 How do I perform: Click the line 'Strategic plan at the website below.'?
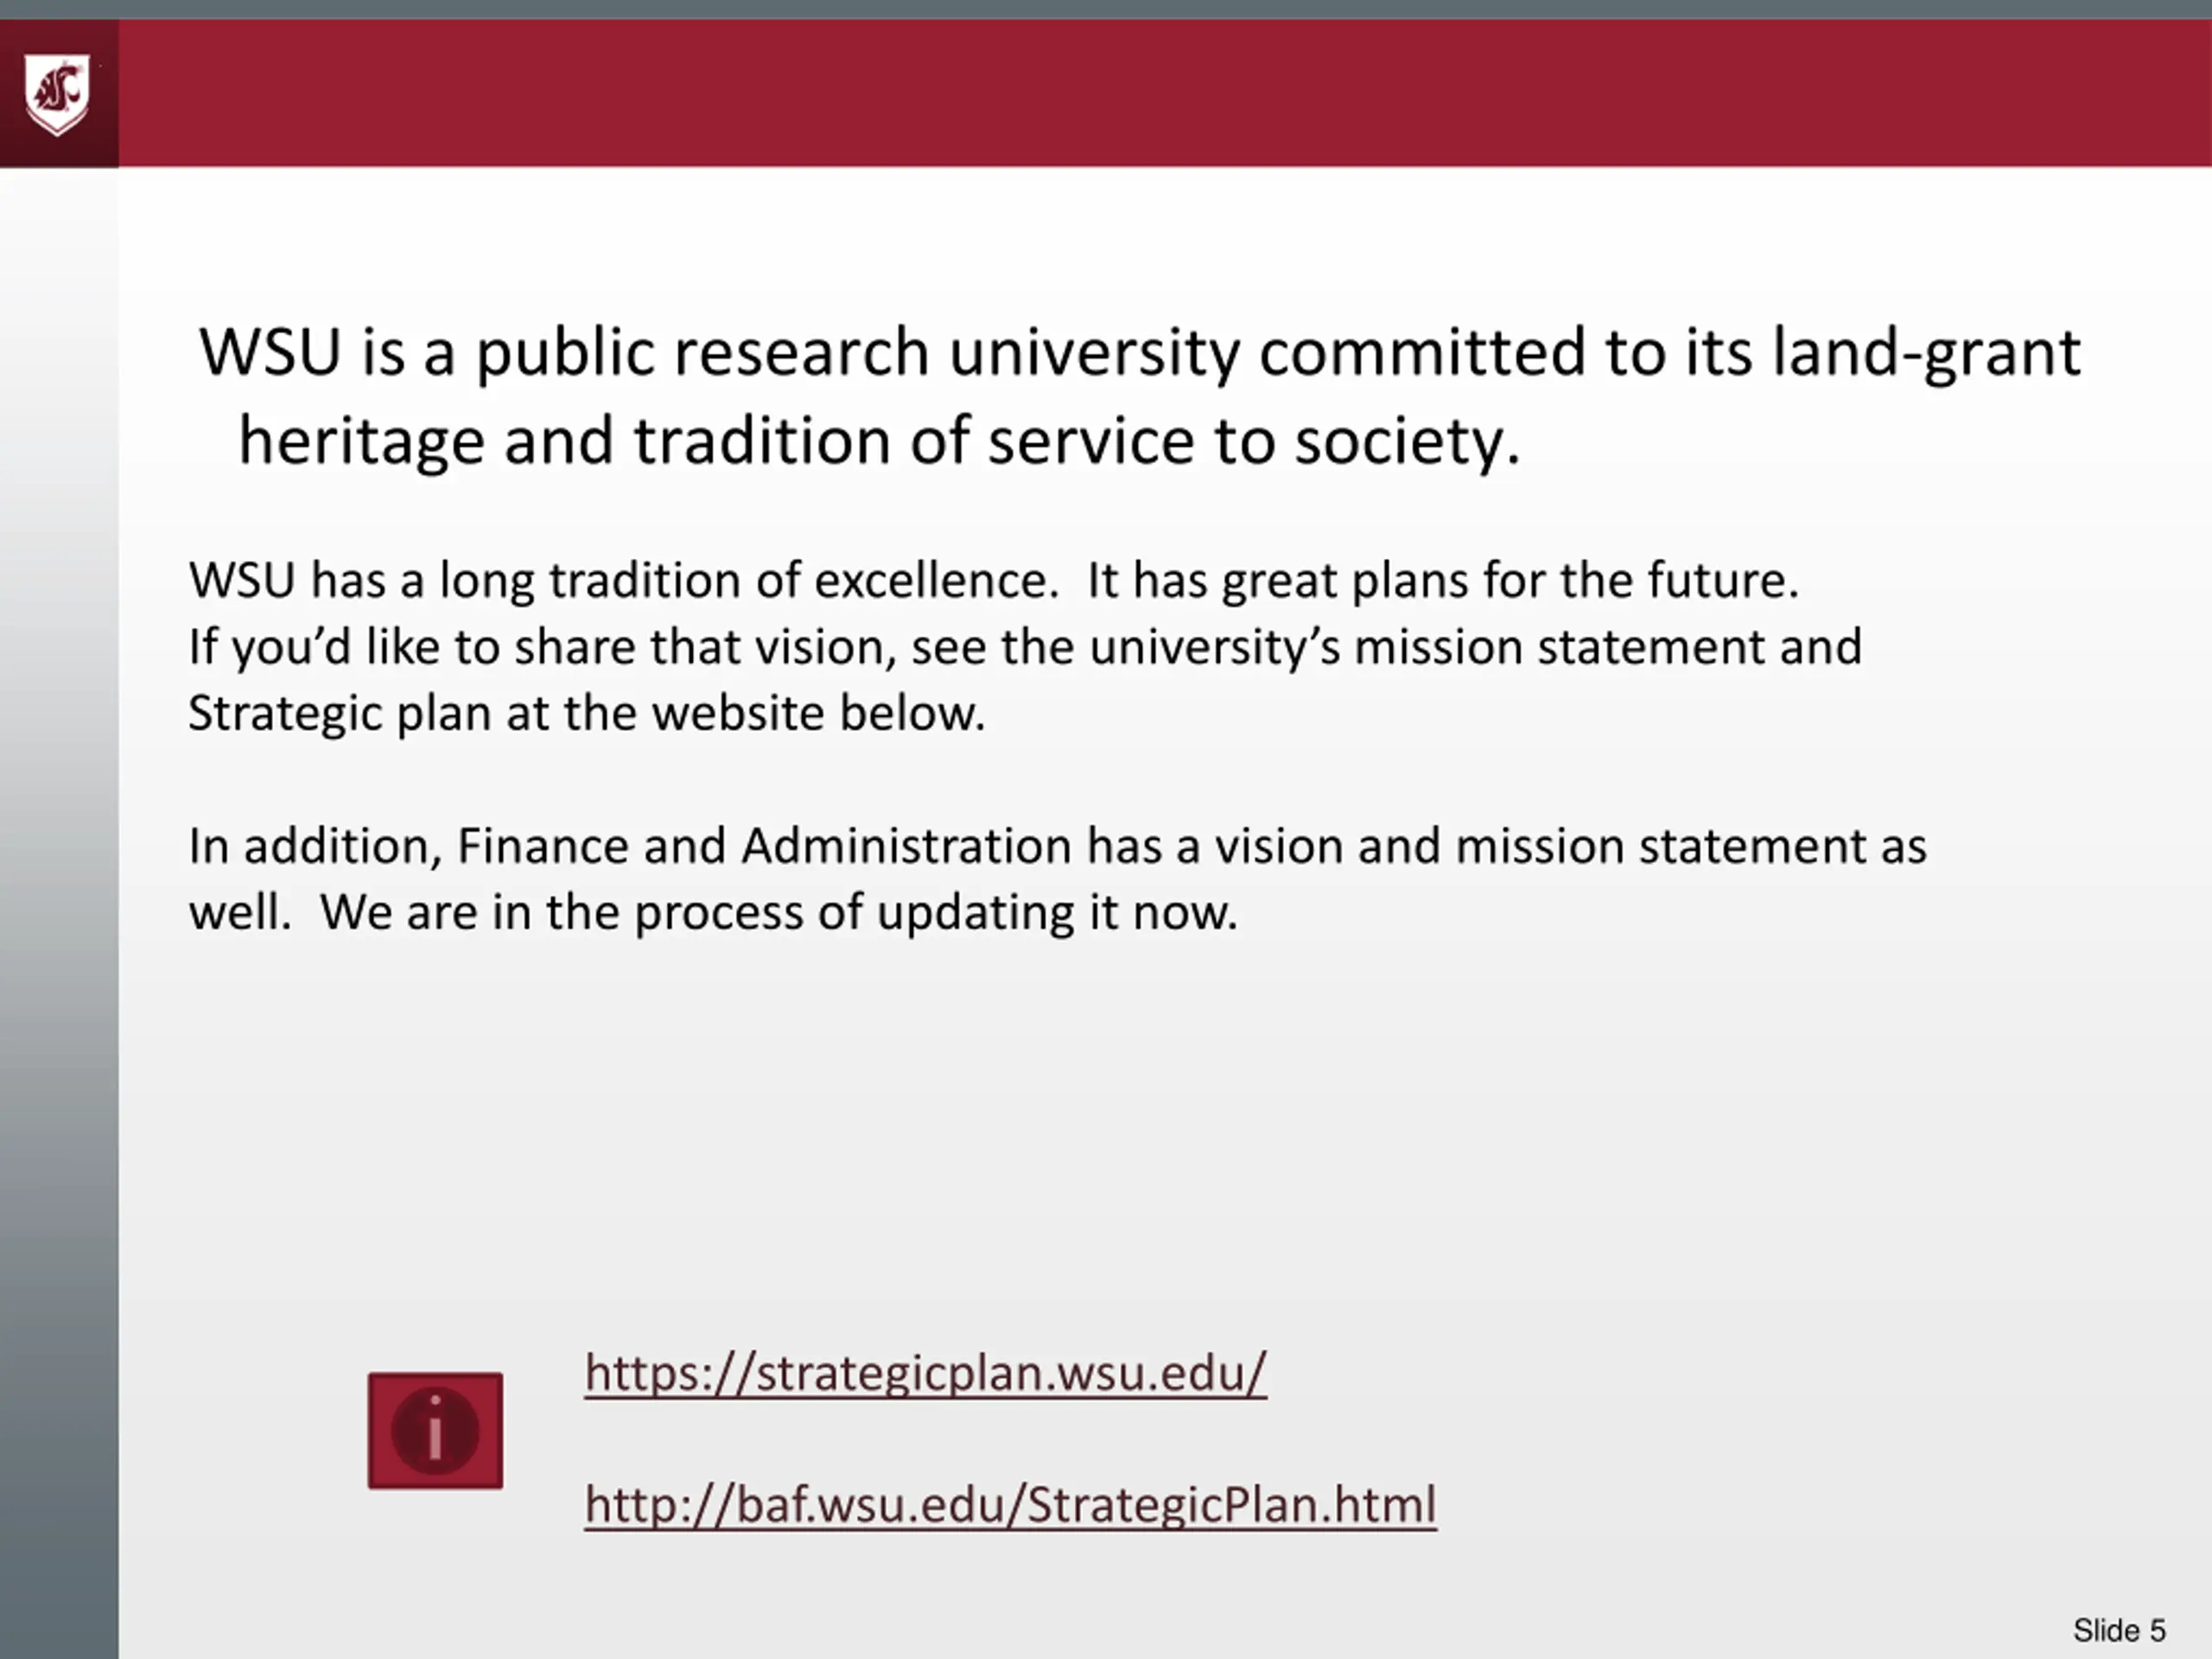click(587, 714)
